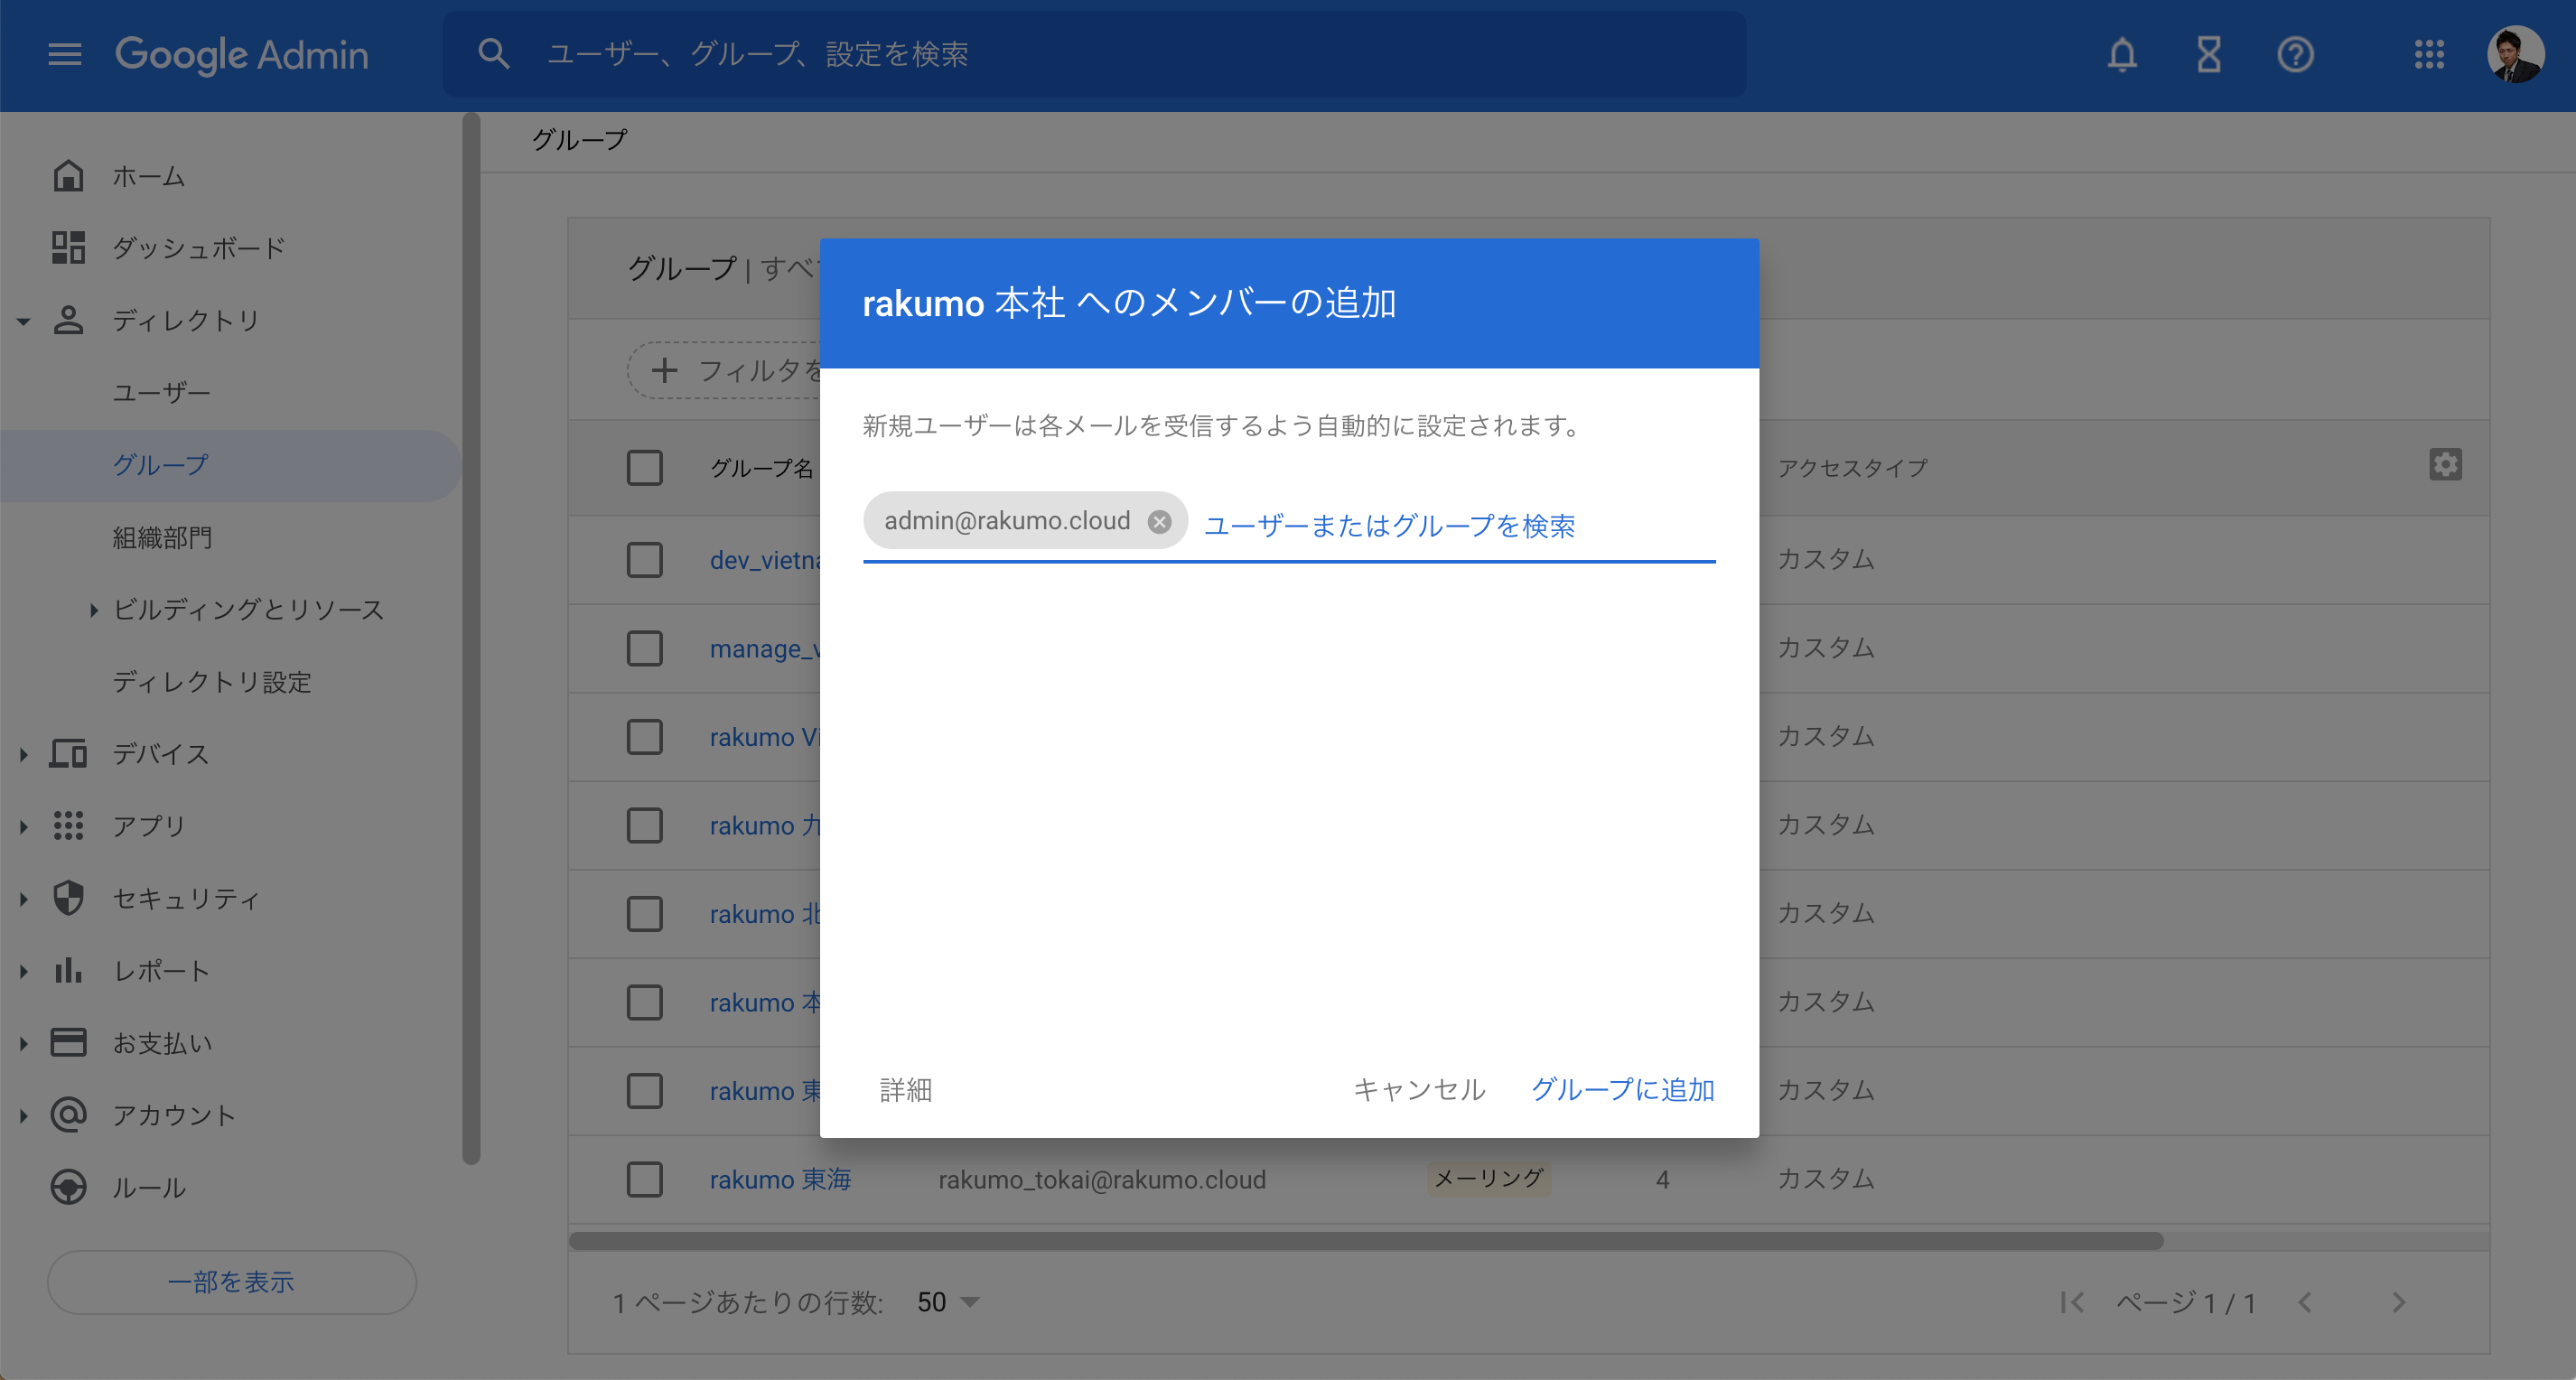Expand the お支払い section arrow
The width and height of the screenshot is (2576, 1380).
pyautogui.click(x=24, y=1043)
